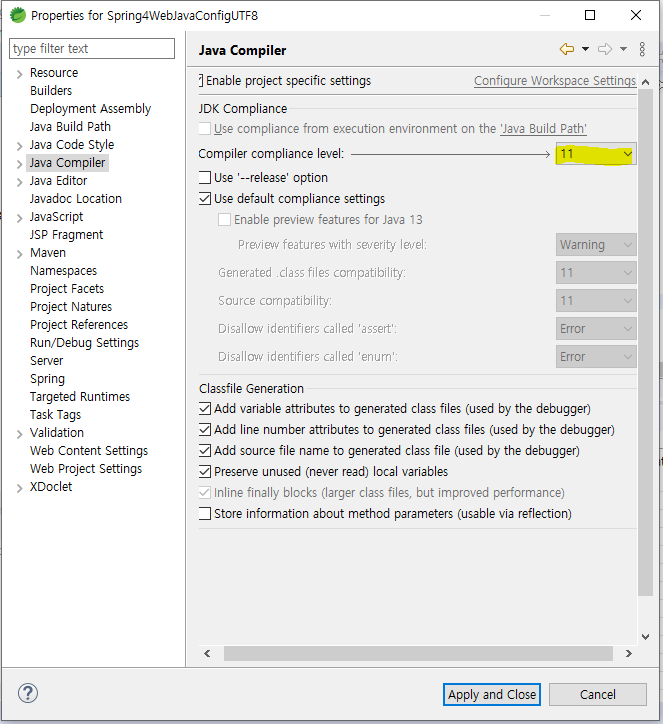Toggle Add line number attributes checkbox

(x=205, y=429)
